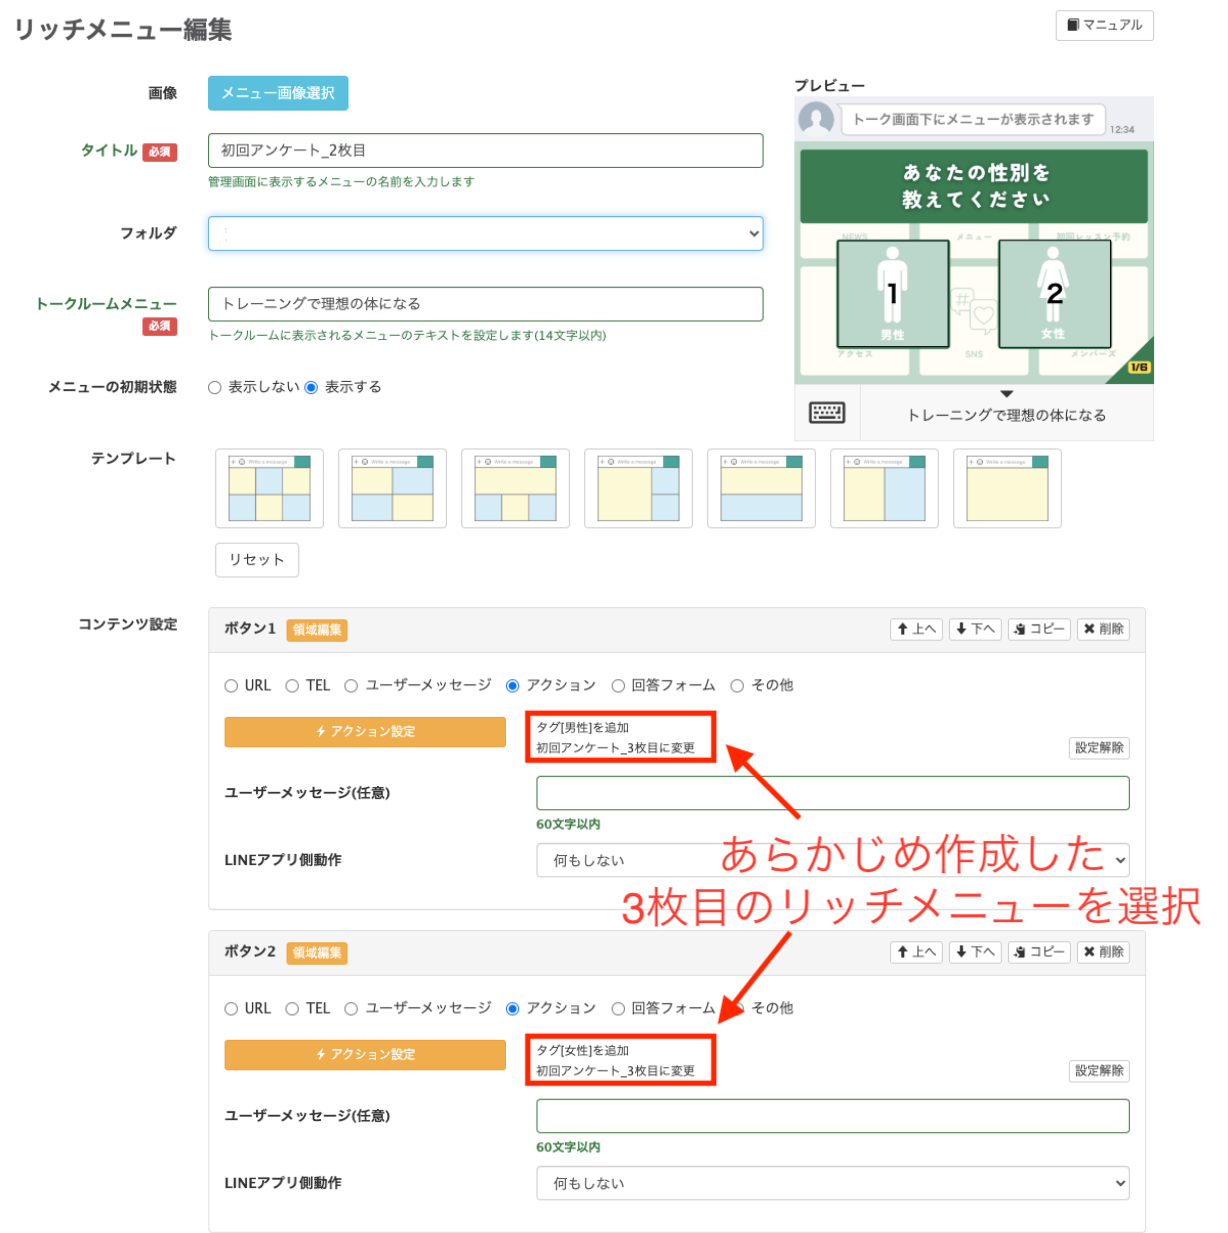The width and height of the screenshot is (1228, 1233).
Task: Delete ボタン1 using 削除 button
Action: [x=1103, y=629]
